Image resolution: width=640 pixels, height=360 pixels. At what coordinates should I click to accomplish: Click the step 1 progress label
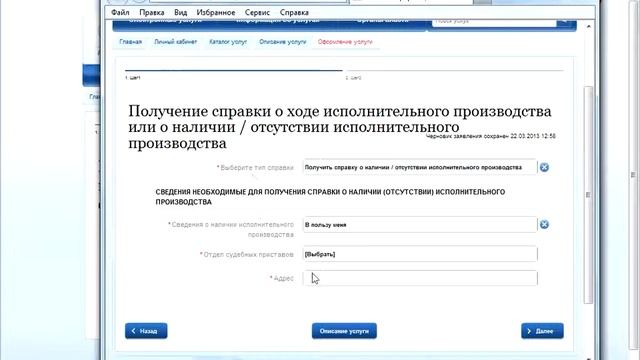[133, 78]
